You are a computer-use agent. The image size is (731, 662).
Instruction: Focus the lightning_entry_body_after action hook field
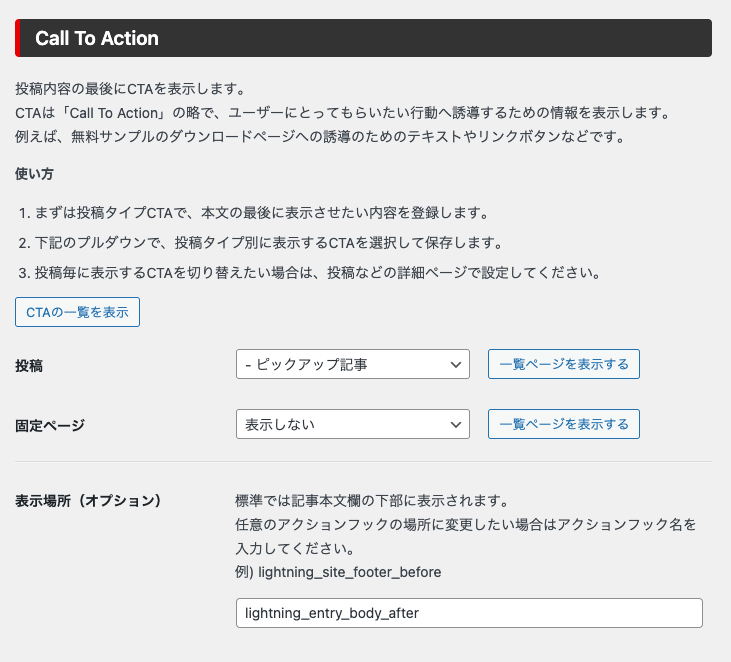468,613
